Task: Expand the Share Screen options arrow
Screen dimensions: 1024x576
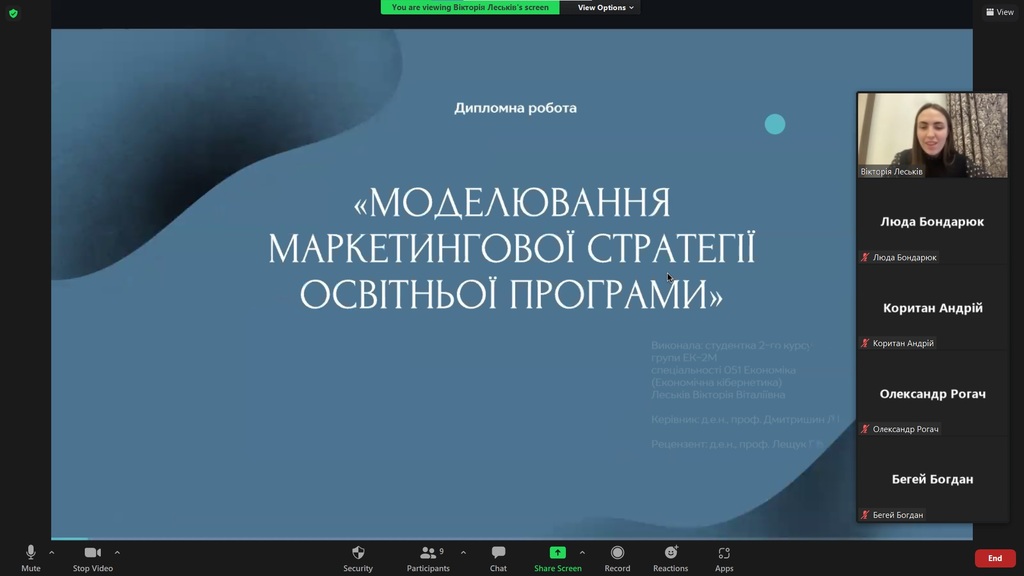Action: click(x=582, y=552)
